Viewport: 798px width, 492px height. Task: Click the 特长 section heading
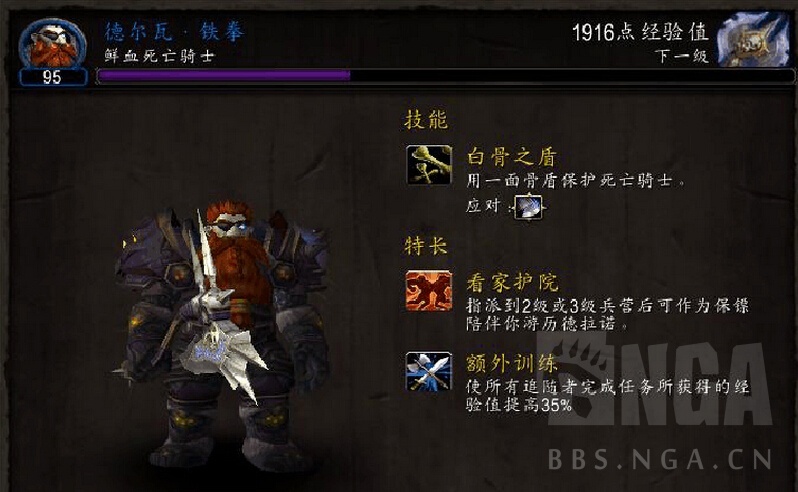[426, 246]
